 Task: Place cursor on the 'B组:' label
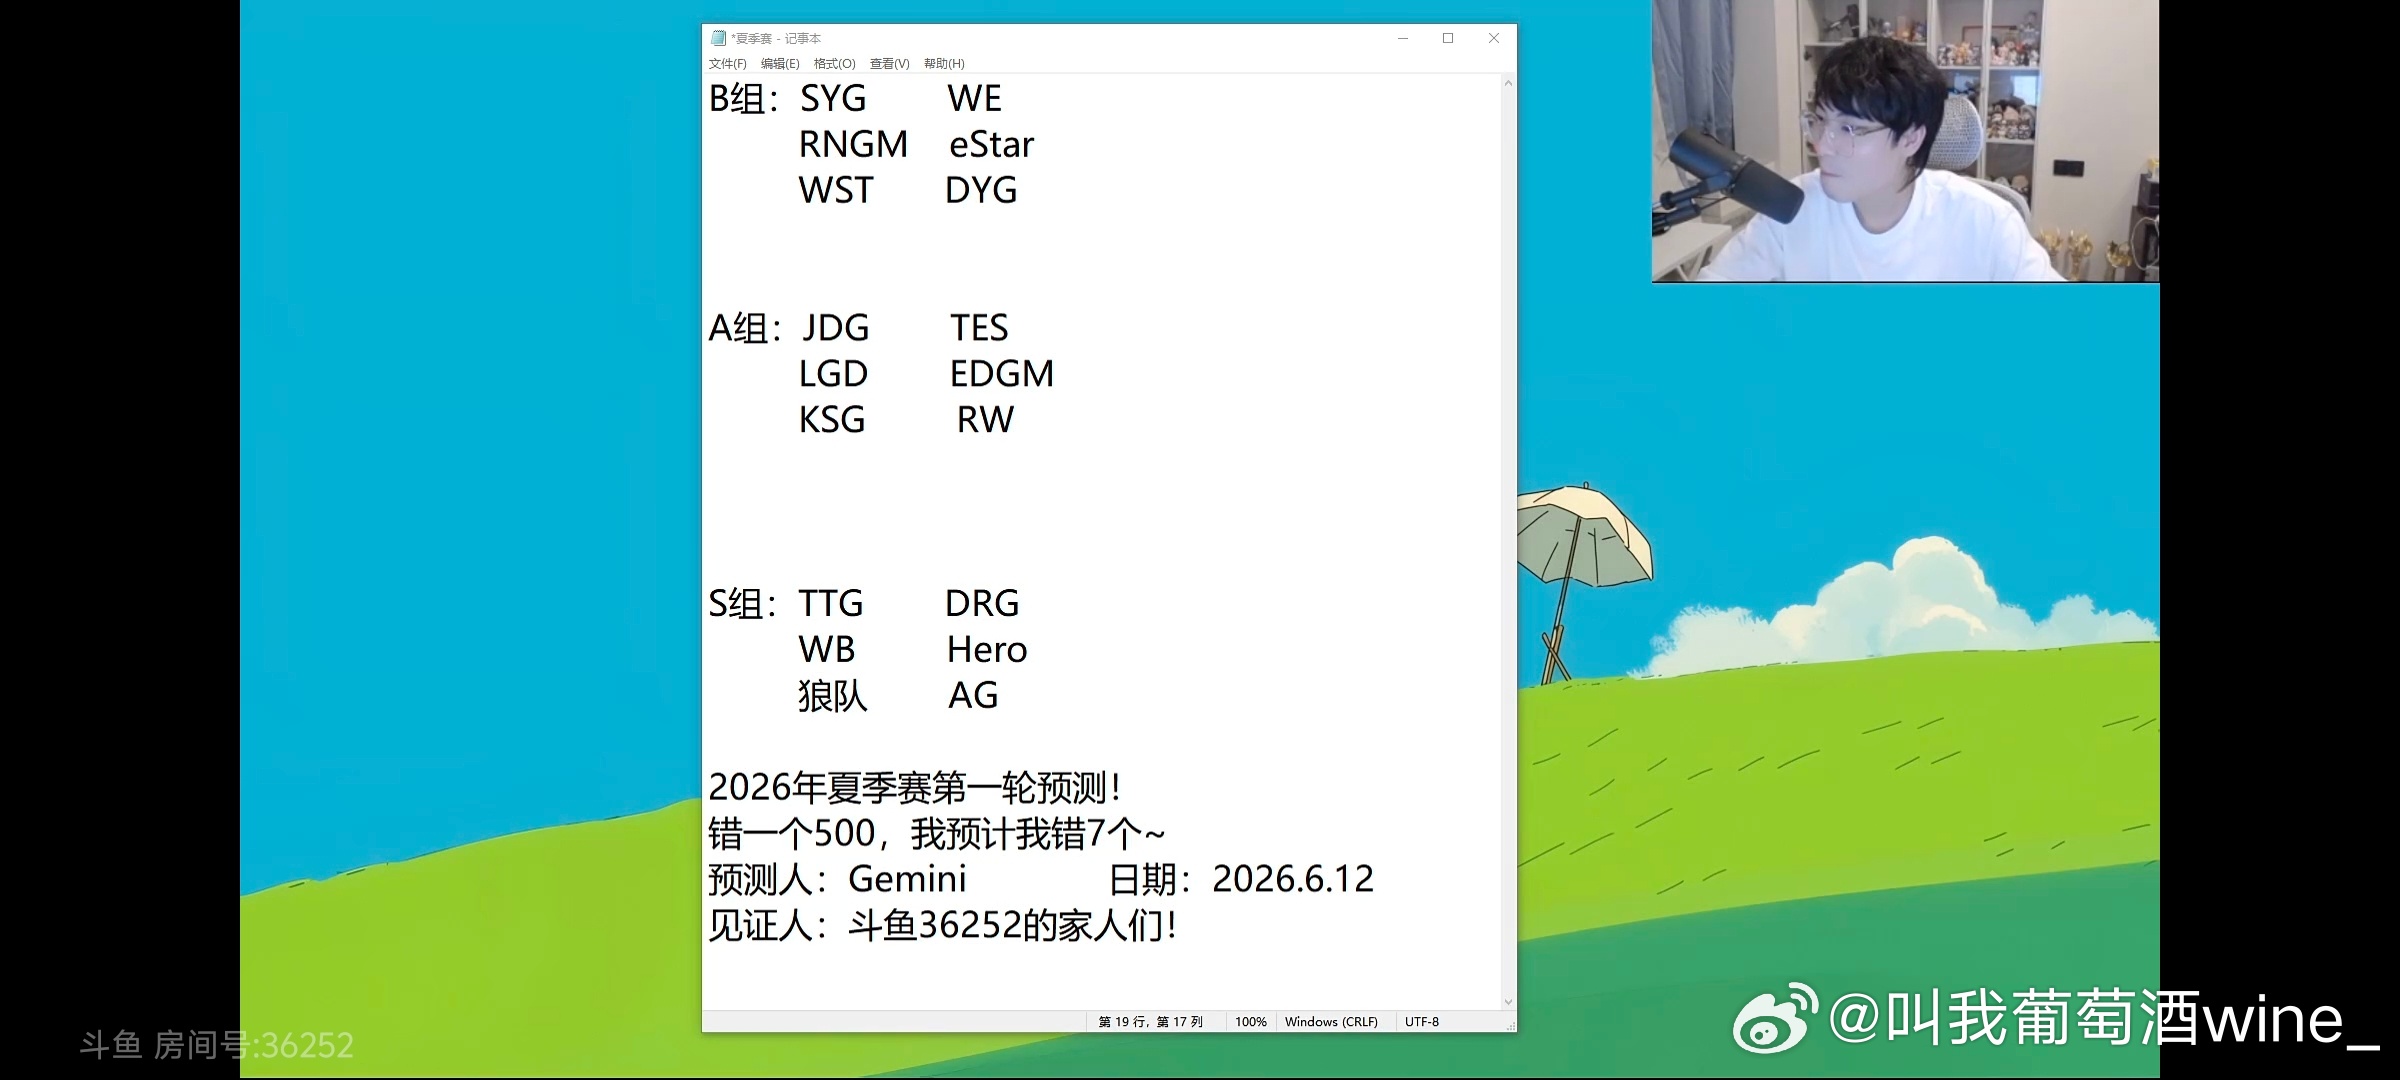744,99
